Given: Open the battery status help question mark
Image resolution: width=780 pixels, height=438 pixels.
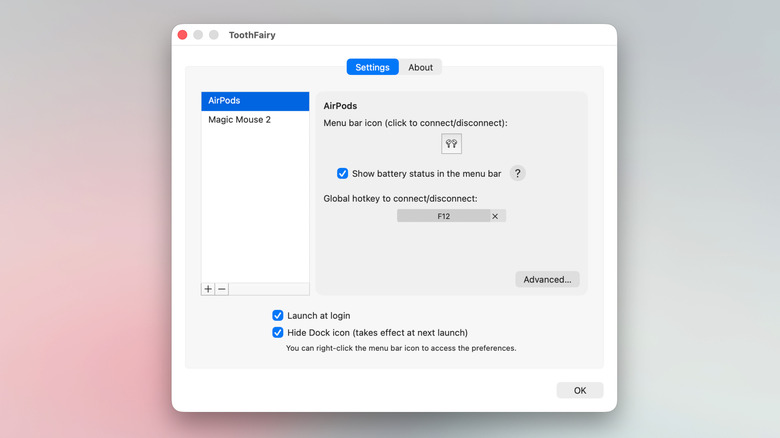Looking at the screenshot, I should 517,173.
